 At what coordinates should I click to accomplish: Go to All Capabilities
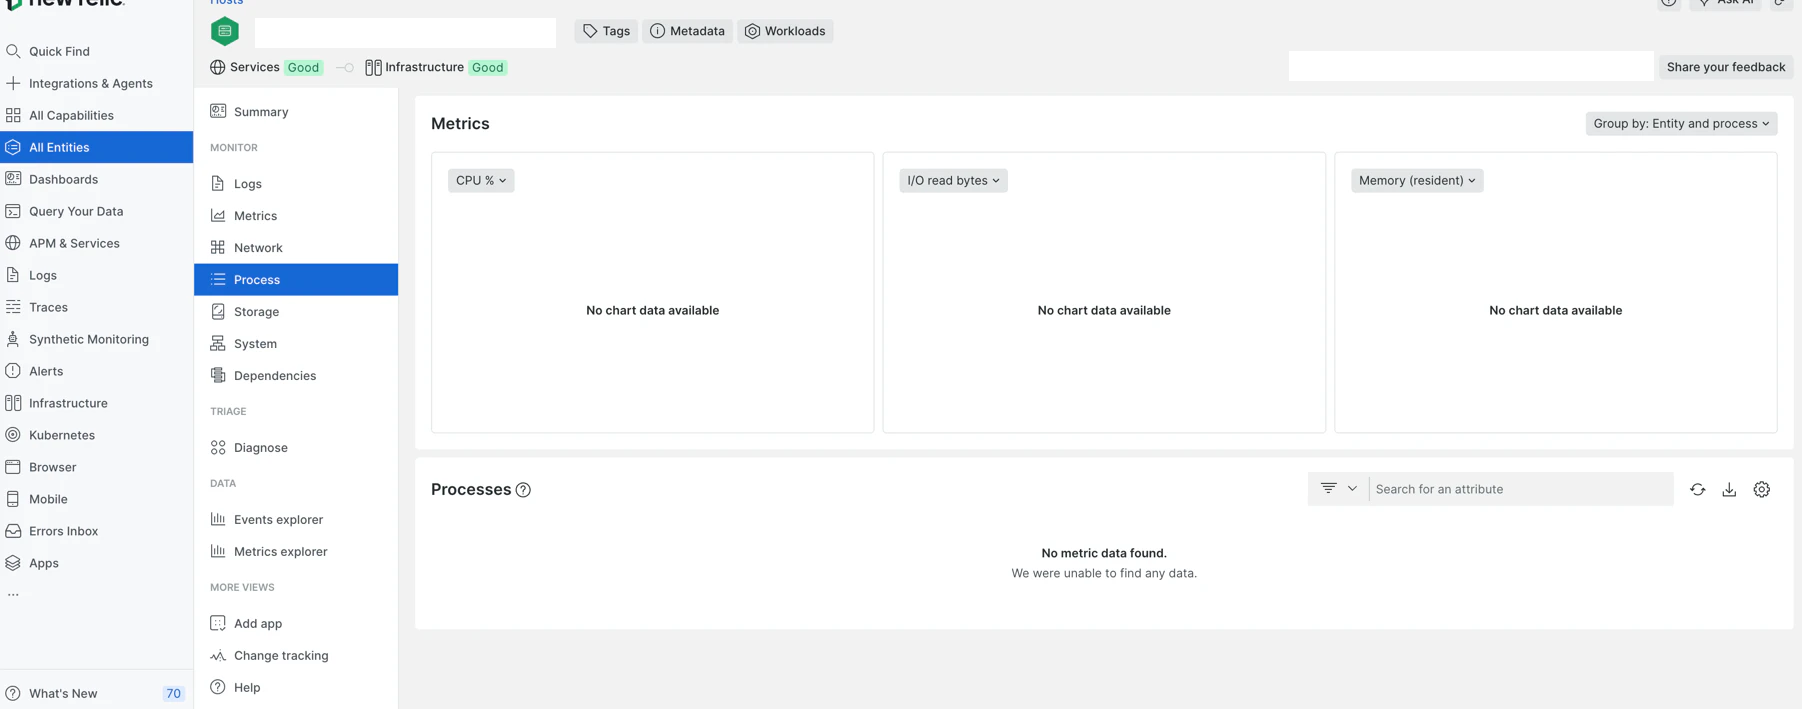(96, 115)
